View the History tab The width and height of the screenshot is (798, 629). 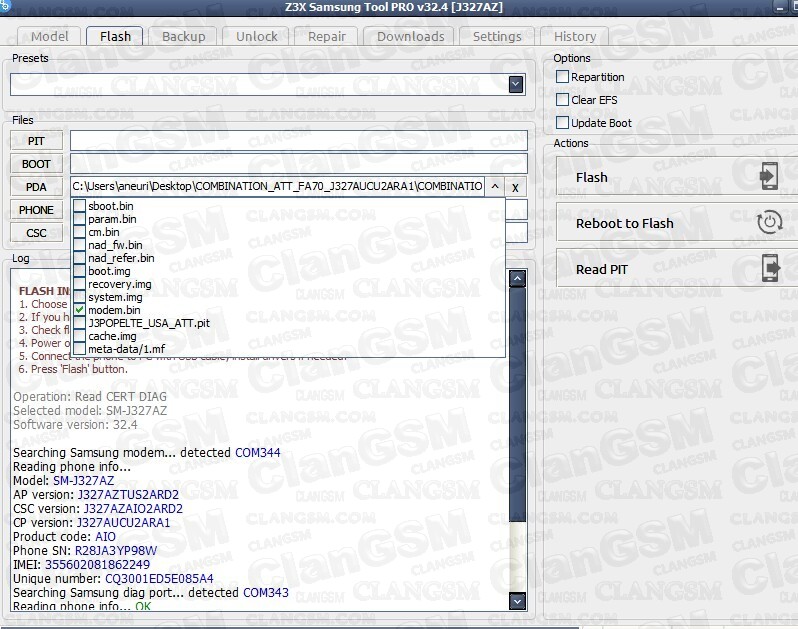575,37
